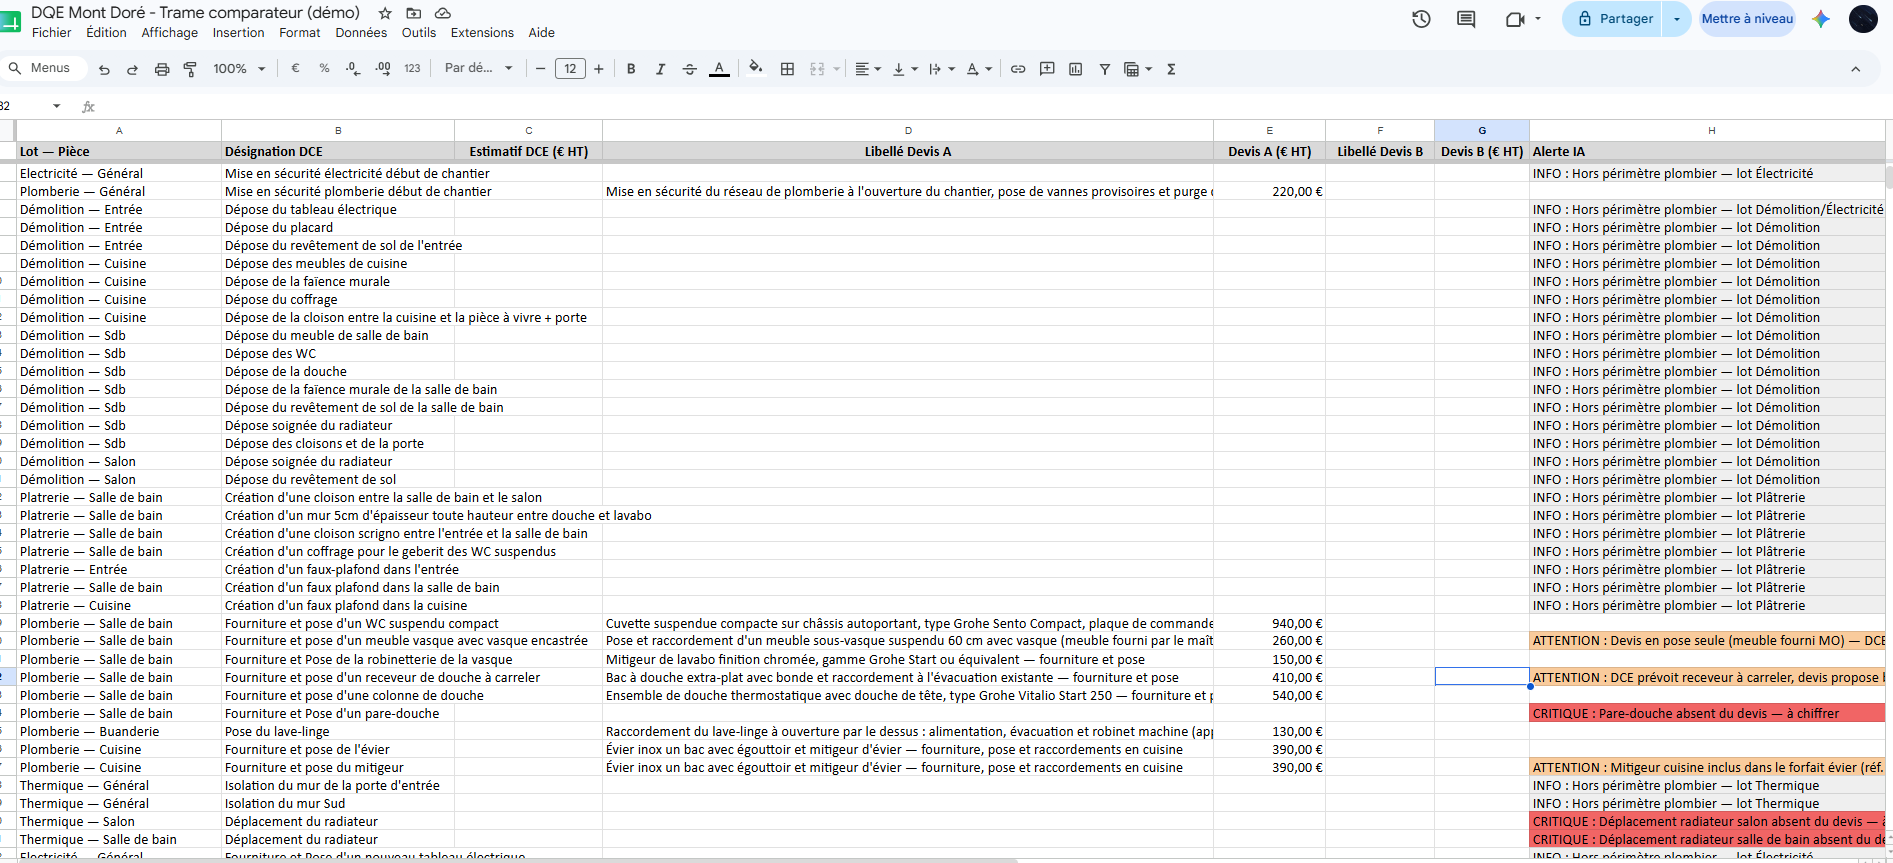1893x863 pixels.
Task: Insert a link with chain icon
Action: (x=1018, y=69)
